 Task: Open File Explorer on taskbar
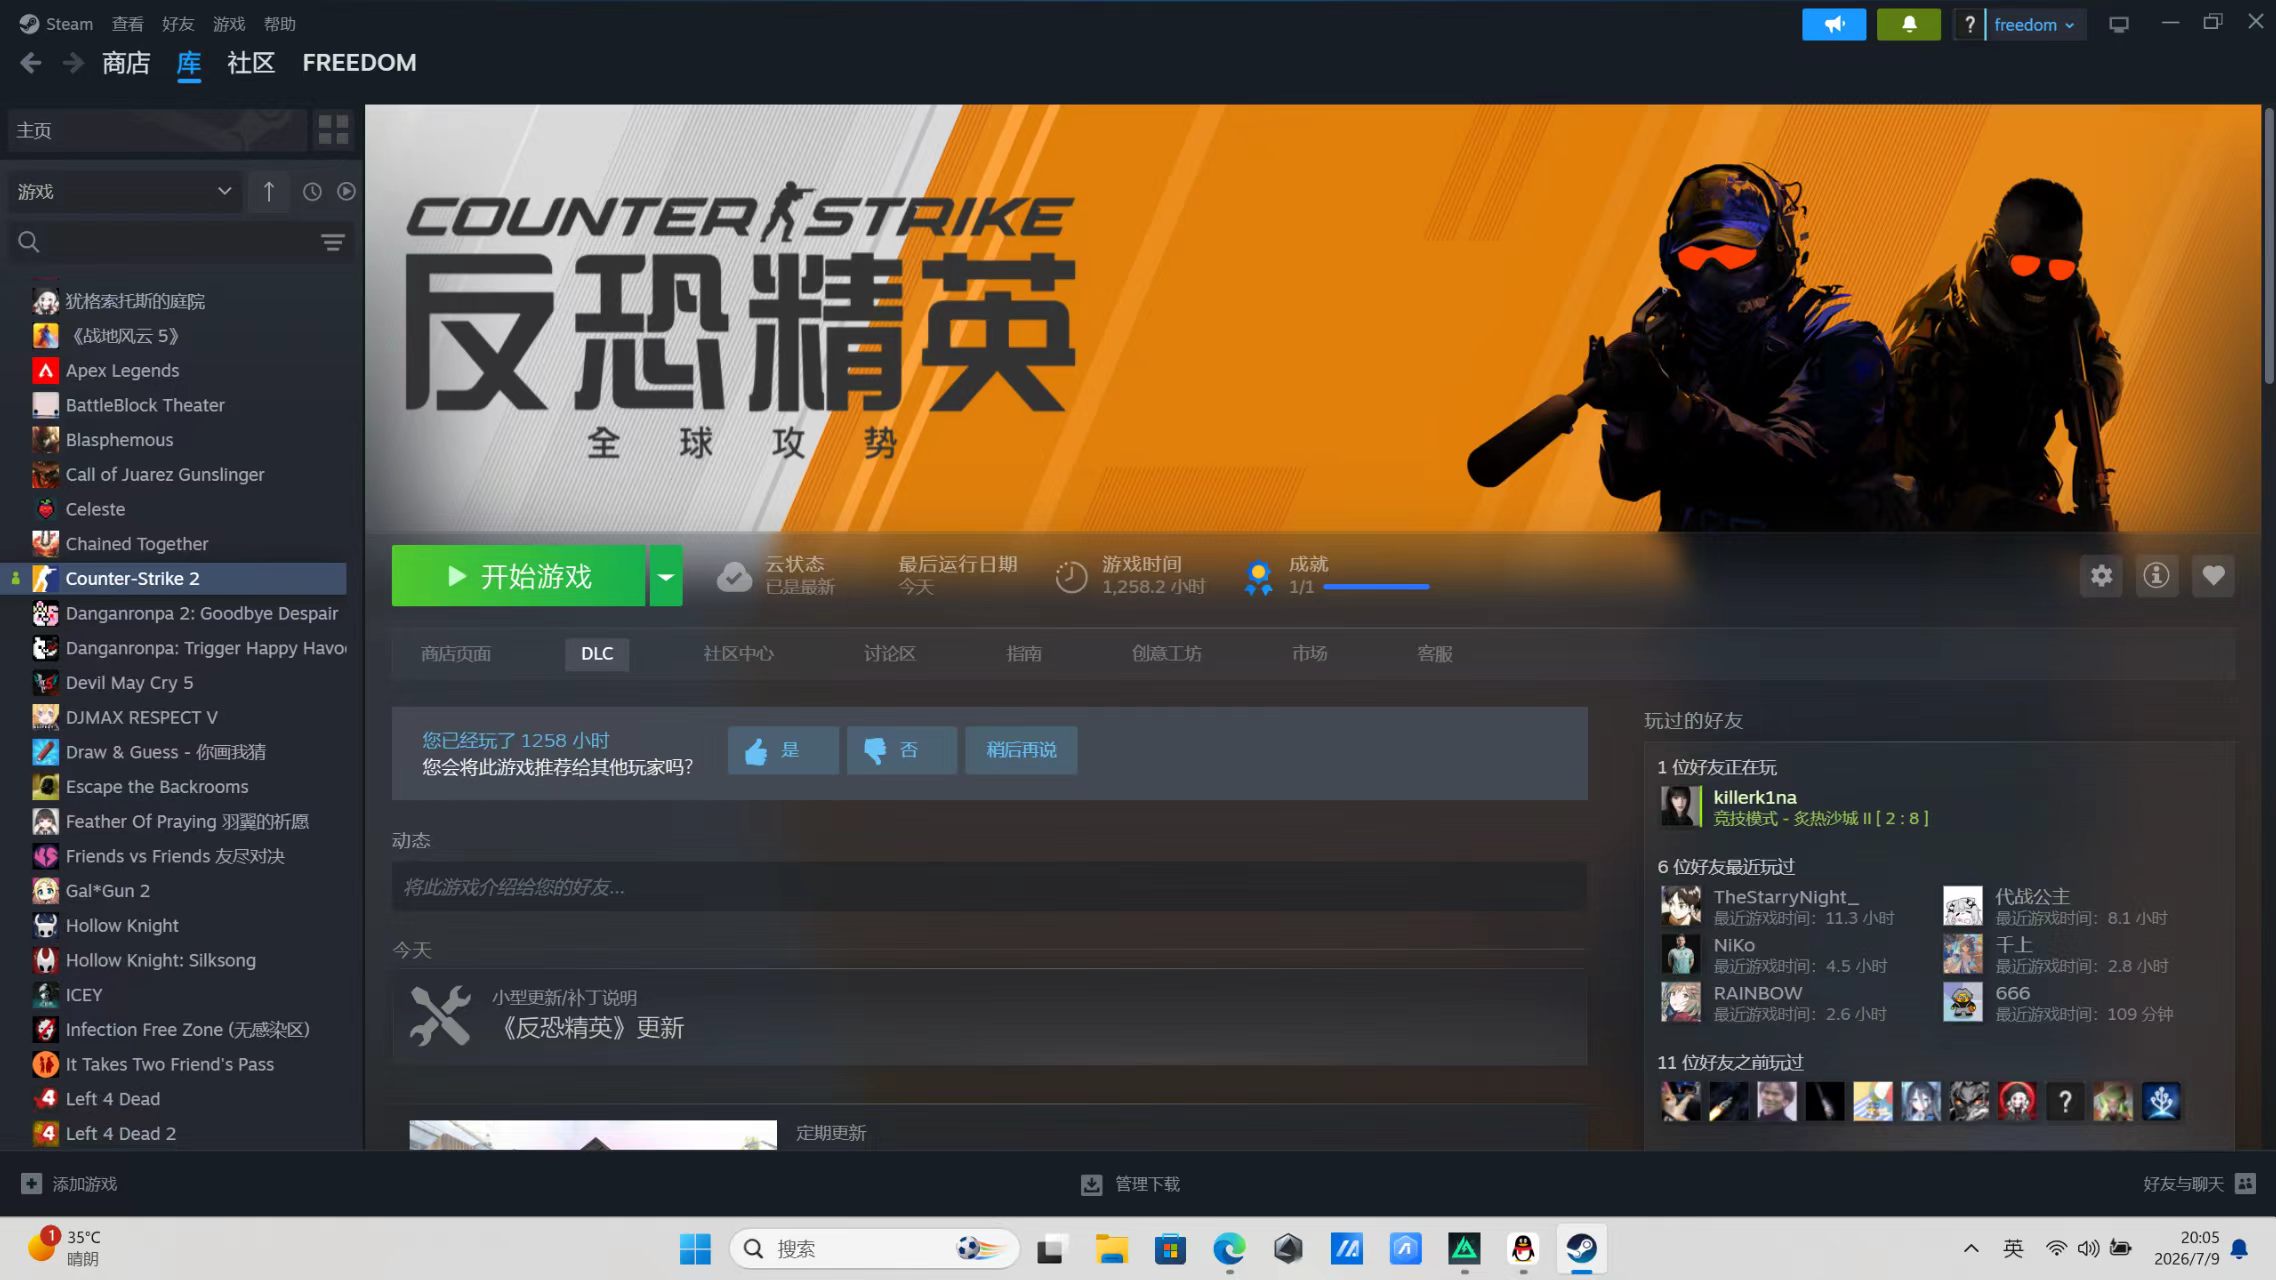pyautogui.click(x=1111, y=1248)
